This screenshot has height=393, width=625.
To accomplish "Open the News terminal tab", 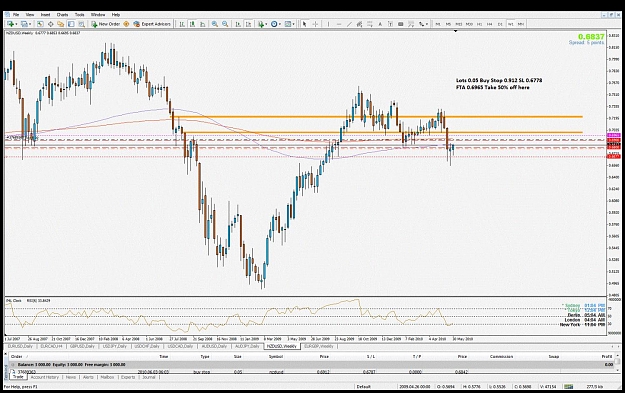I will pos(71,377).
